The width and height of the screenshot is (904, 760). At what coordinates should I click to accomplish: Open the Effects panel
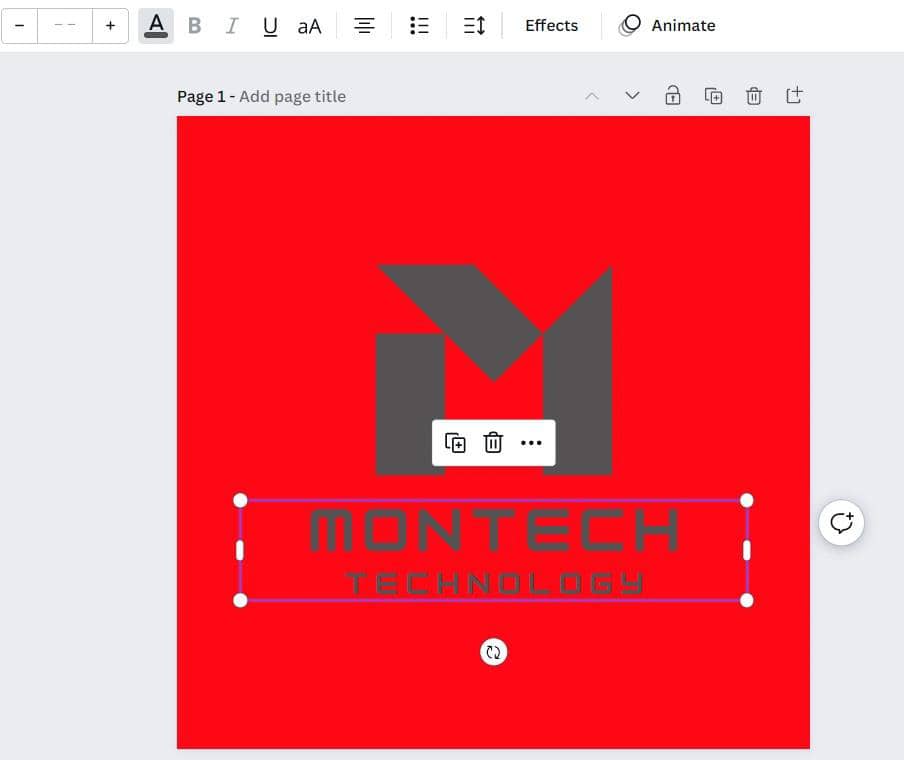(551, 26)
